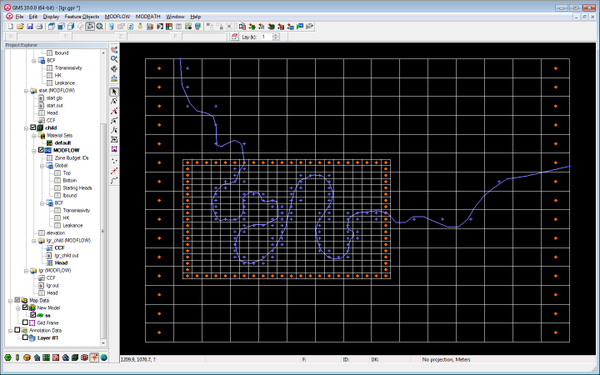Open the File menu

coord(20,16)
